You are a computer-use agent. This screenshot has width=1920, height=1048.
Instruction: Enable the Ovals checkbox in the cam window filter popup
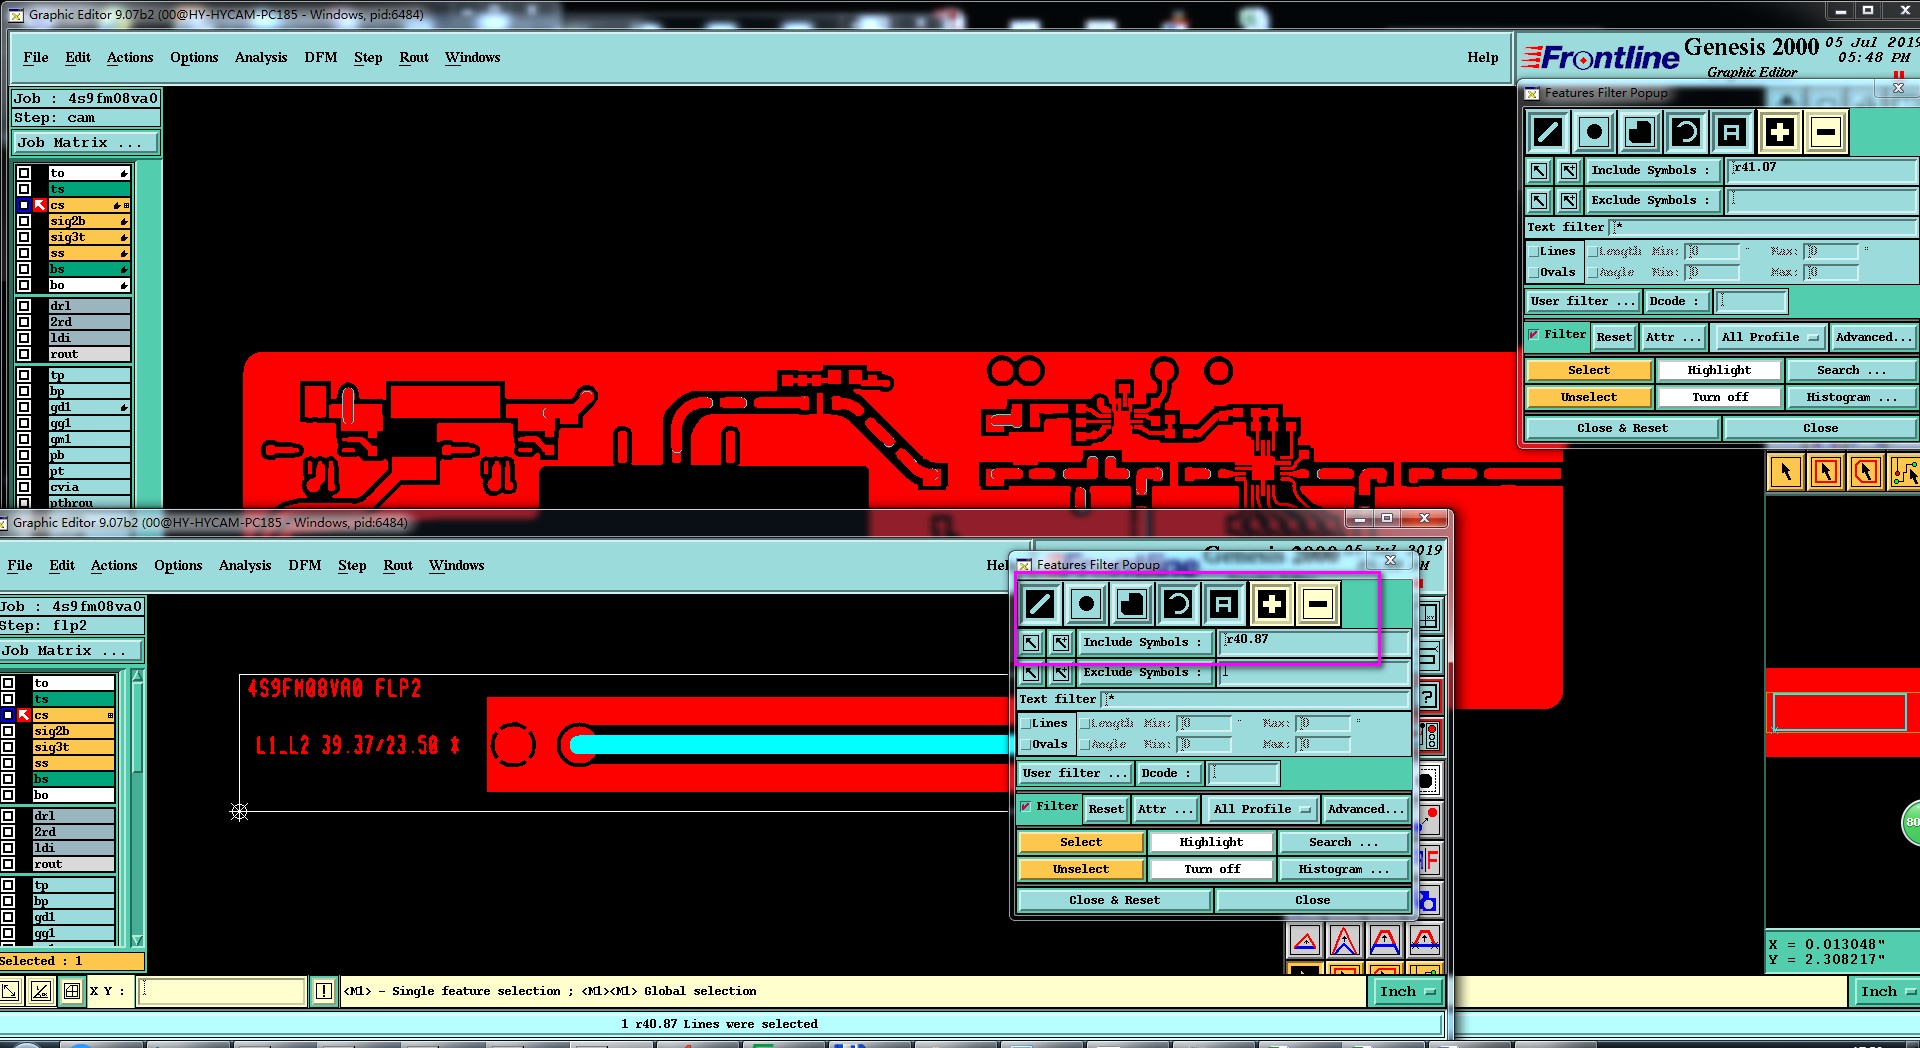click(x=1534, y=273)
